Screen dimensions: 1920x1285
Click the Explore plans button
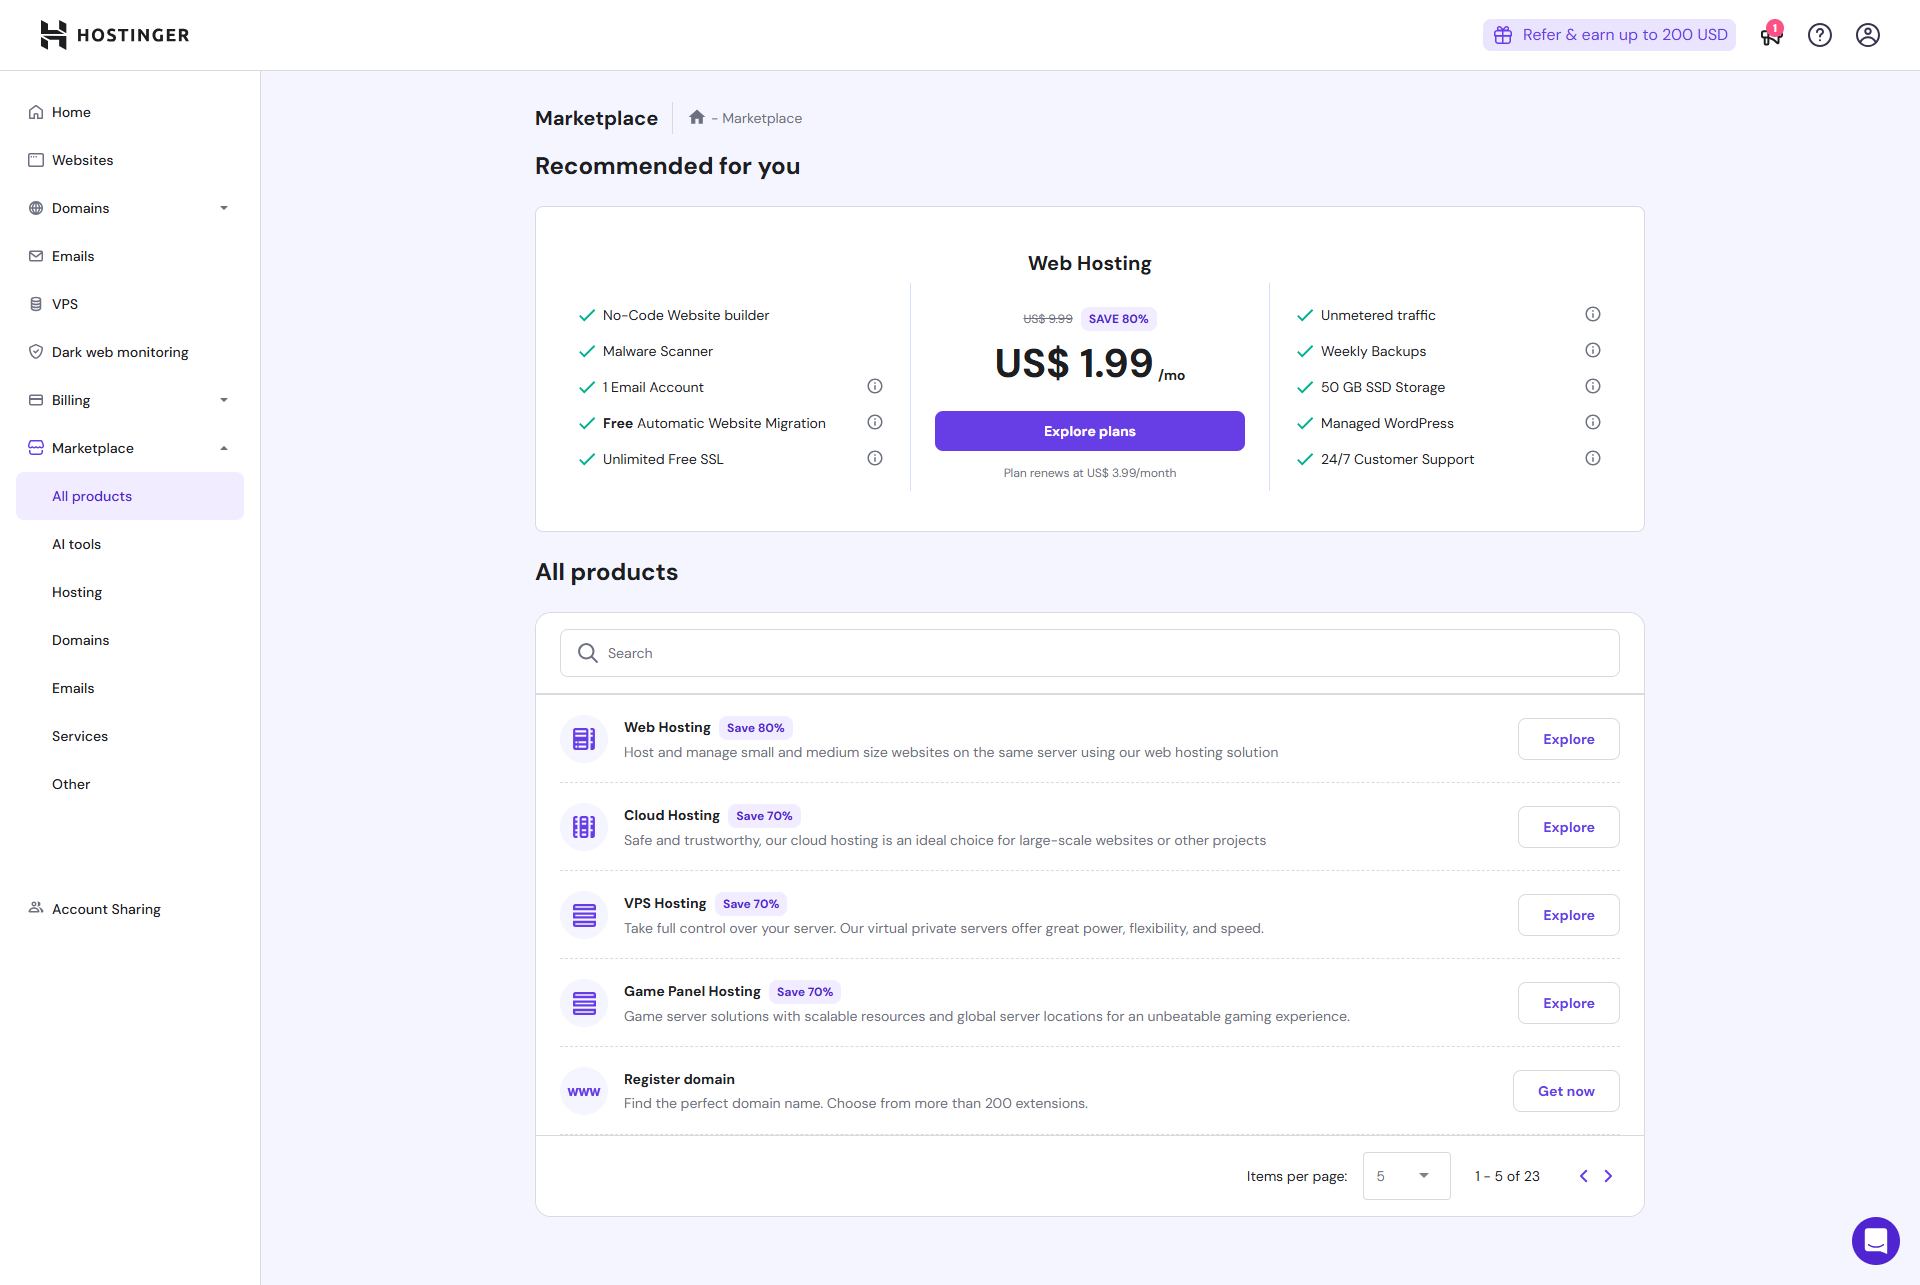(1089, 431)
